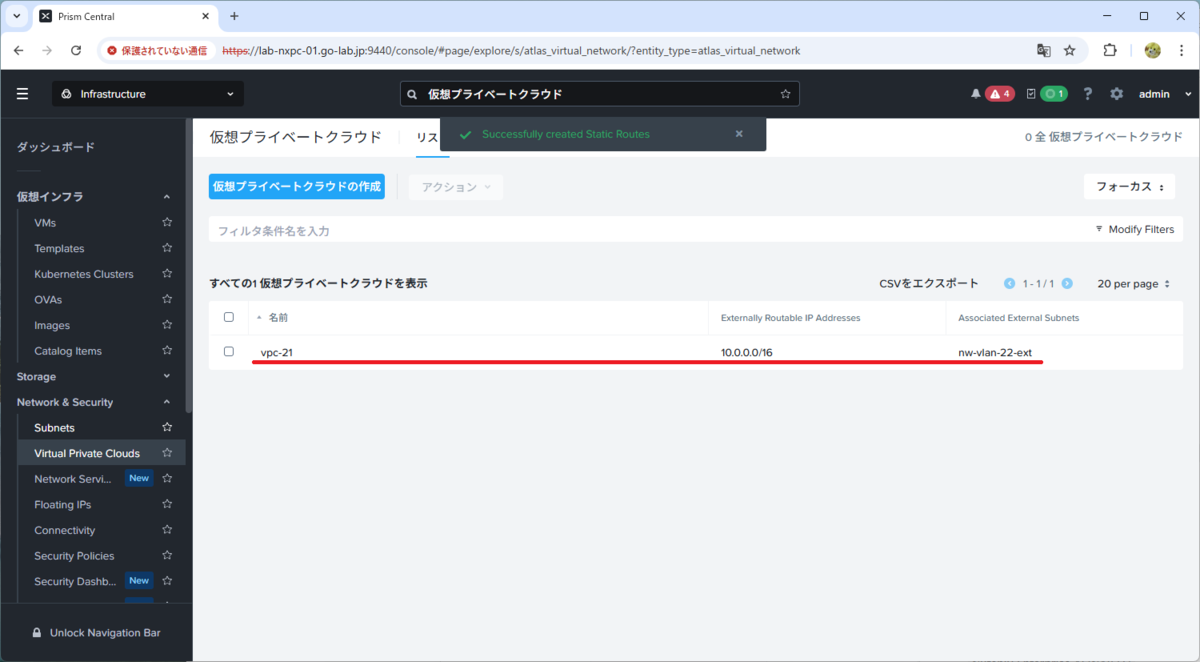Open Kubernetes Clusters in sidebar
1200x662 pixels.
[84, 274]
